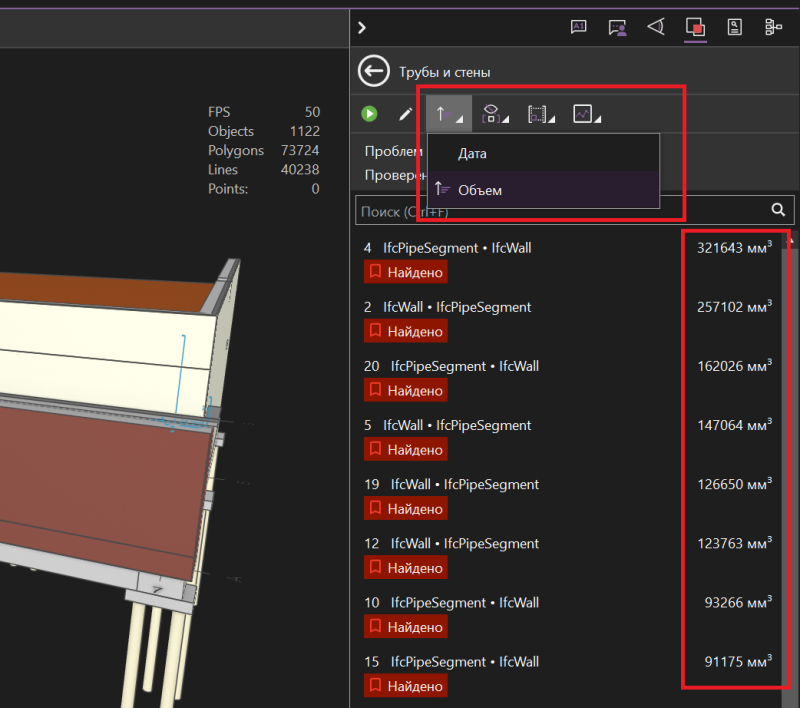This screenshot has height=708, width=800.
Task: Click Найдено status of clash 4
Action: (x=405, y=272)
